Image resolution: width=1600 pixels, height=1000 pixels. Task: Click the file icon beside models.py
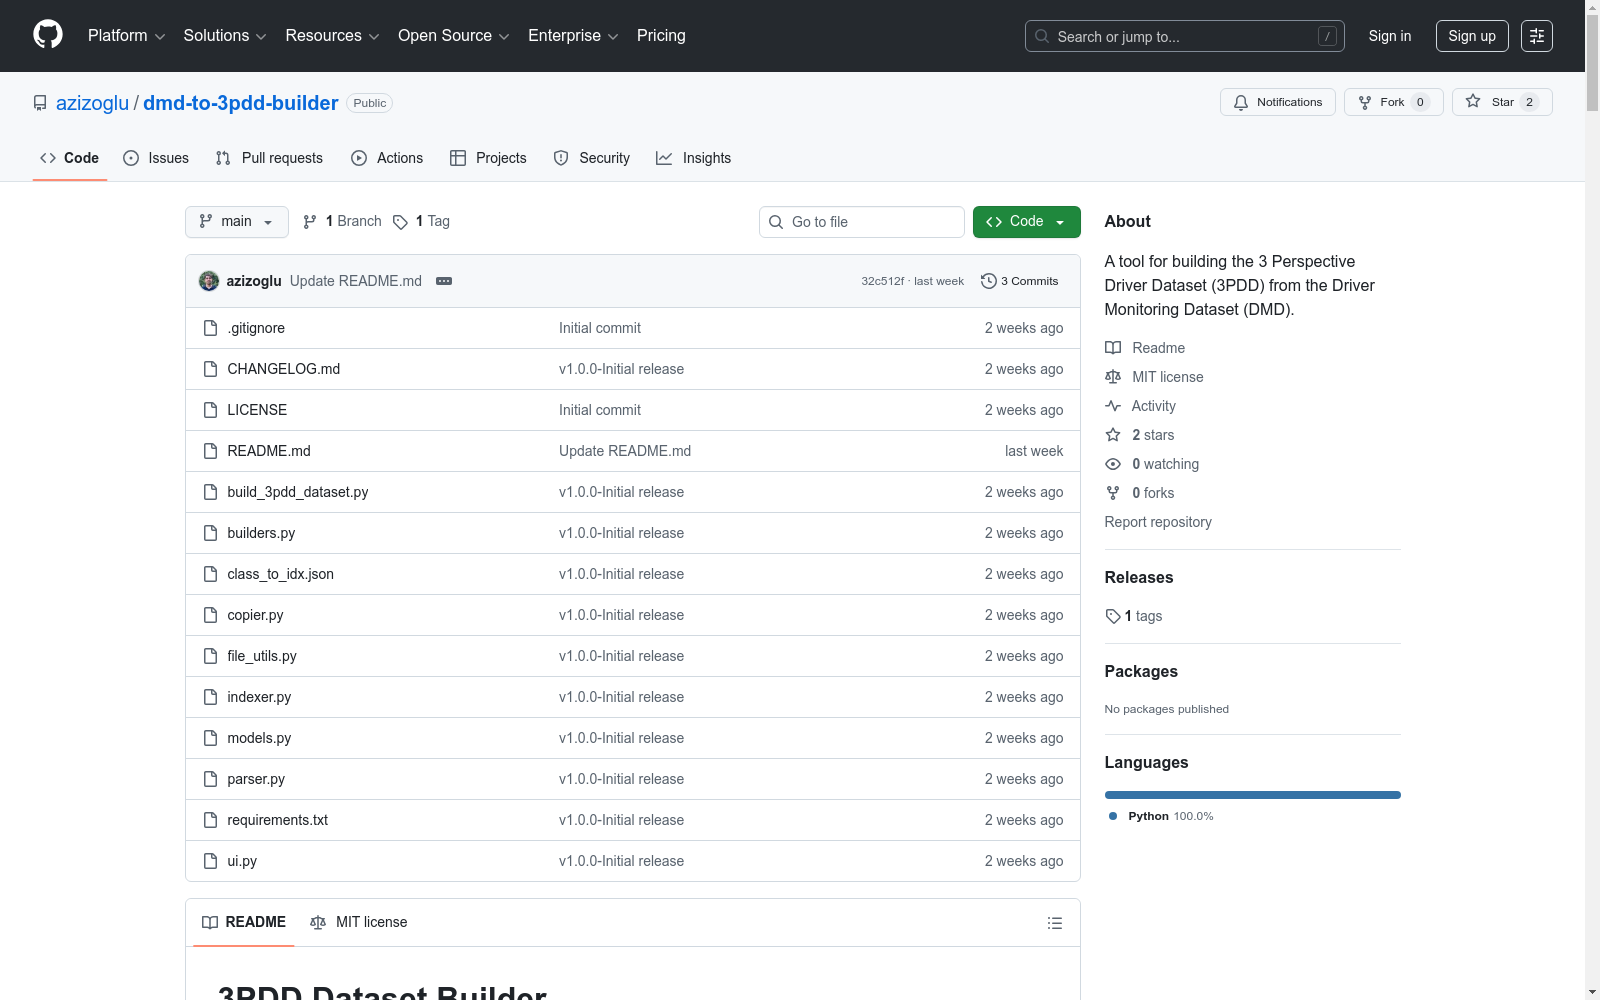[210, 738]
